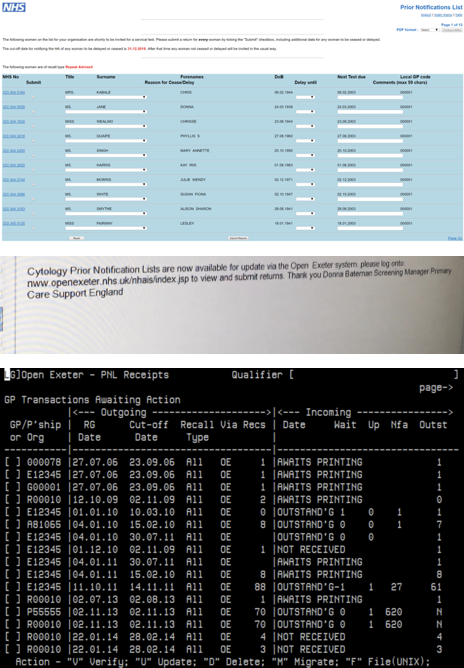Click the 'Repeat Advised' recall type text

pos(79,67)
